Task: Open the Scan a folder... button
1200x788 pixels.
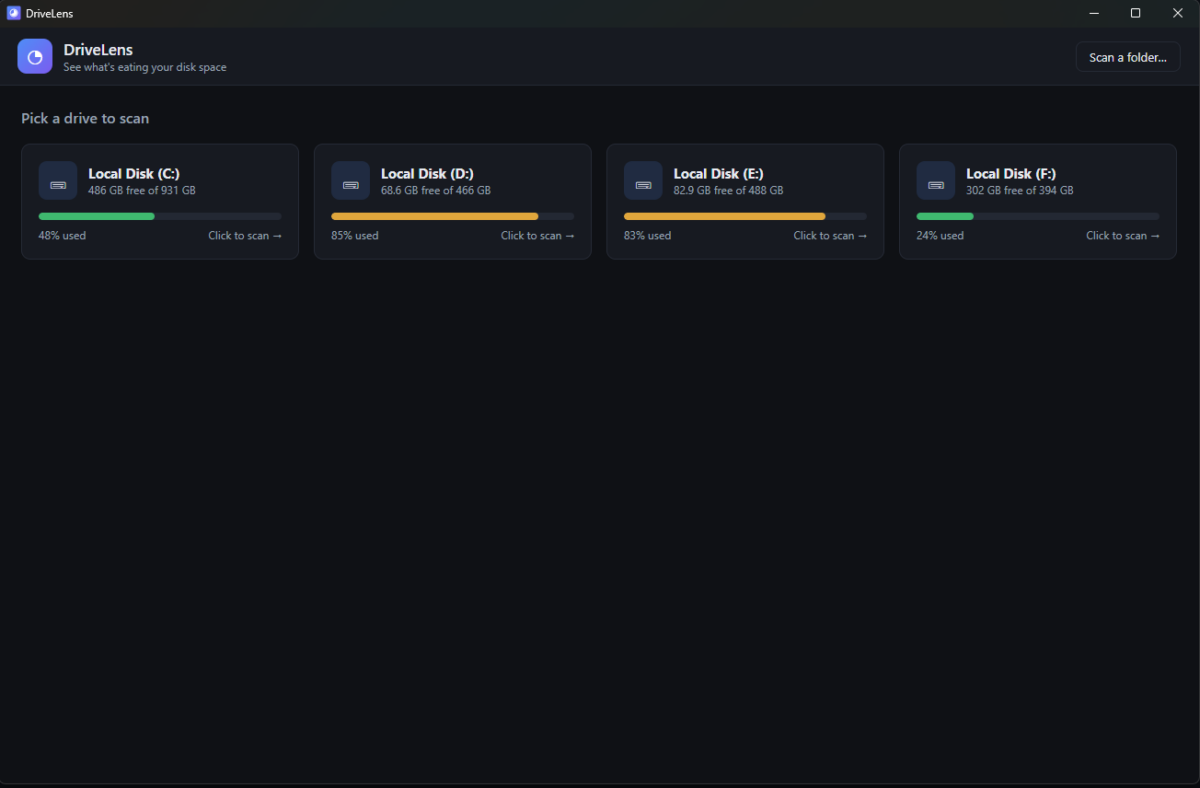Action: pyautogui.click(x=1128, y=57)
